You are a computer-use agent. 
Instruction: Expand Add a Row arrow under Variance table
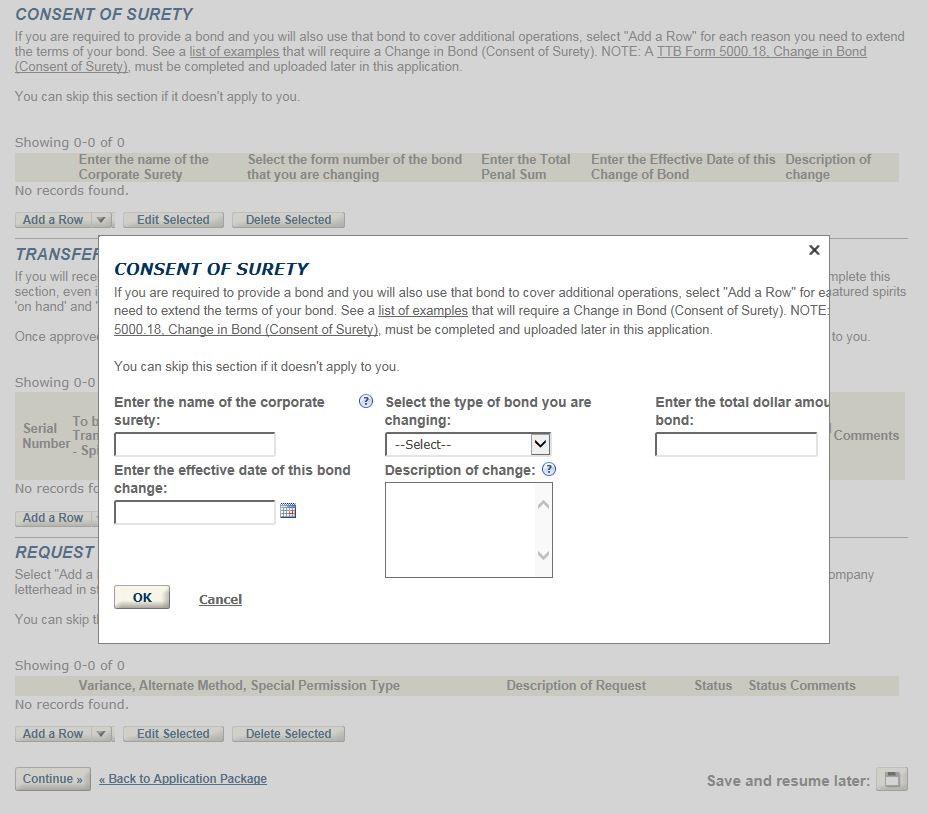(x=101, y=734)
